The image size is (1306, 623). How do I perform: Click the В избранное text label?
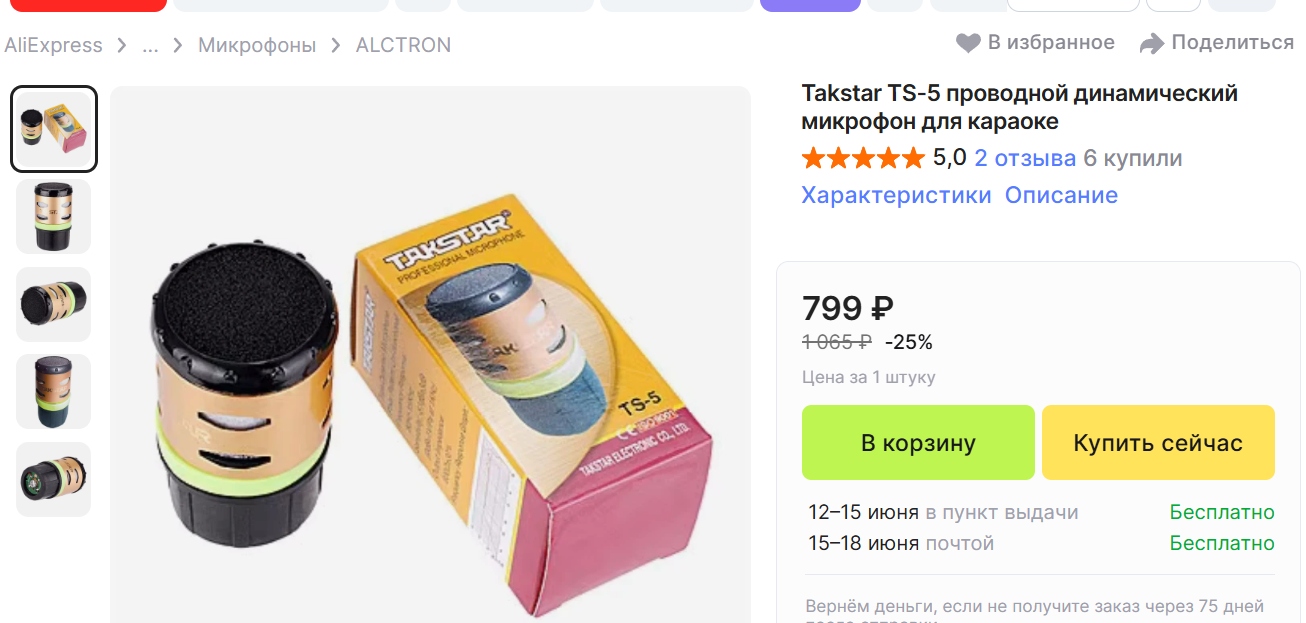click(1051, 42)
